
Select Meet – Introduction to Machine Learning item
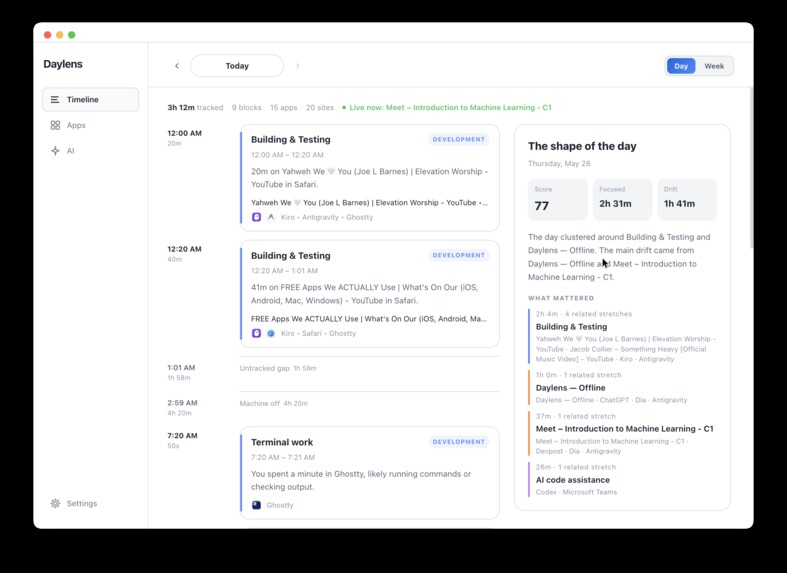pos(622,434)
